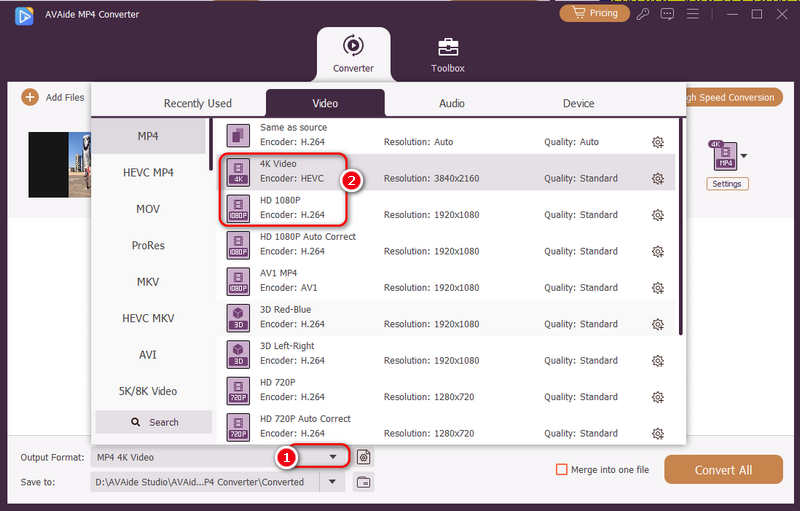Switch to the Video tab

(x=325, y=103)
